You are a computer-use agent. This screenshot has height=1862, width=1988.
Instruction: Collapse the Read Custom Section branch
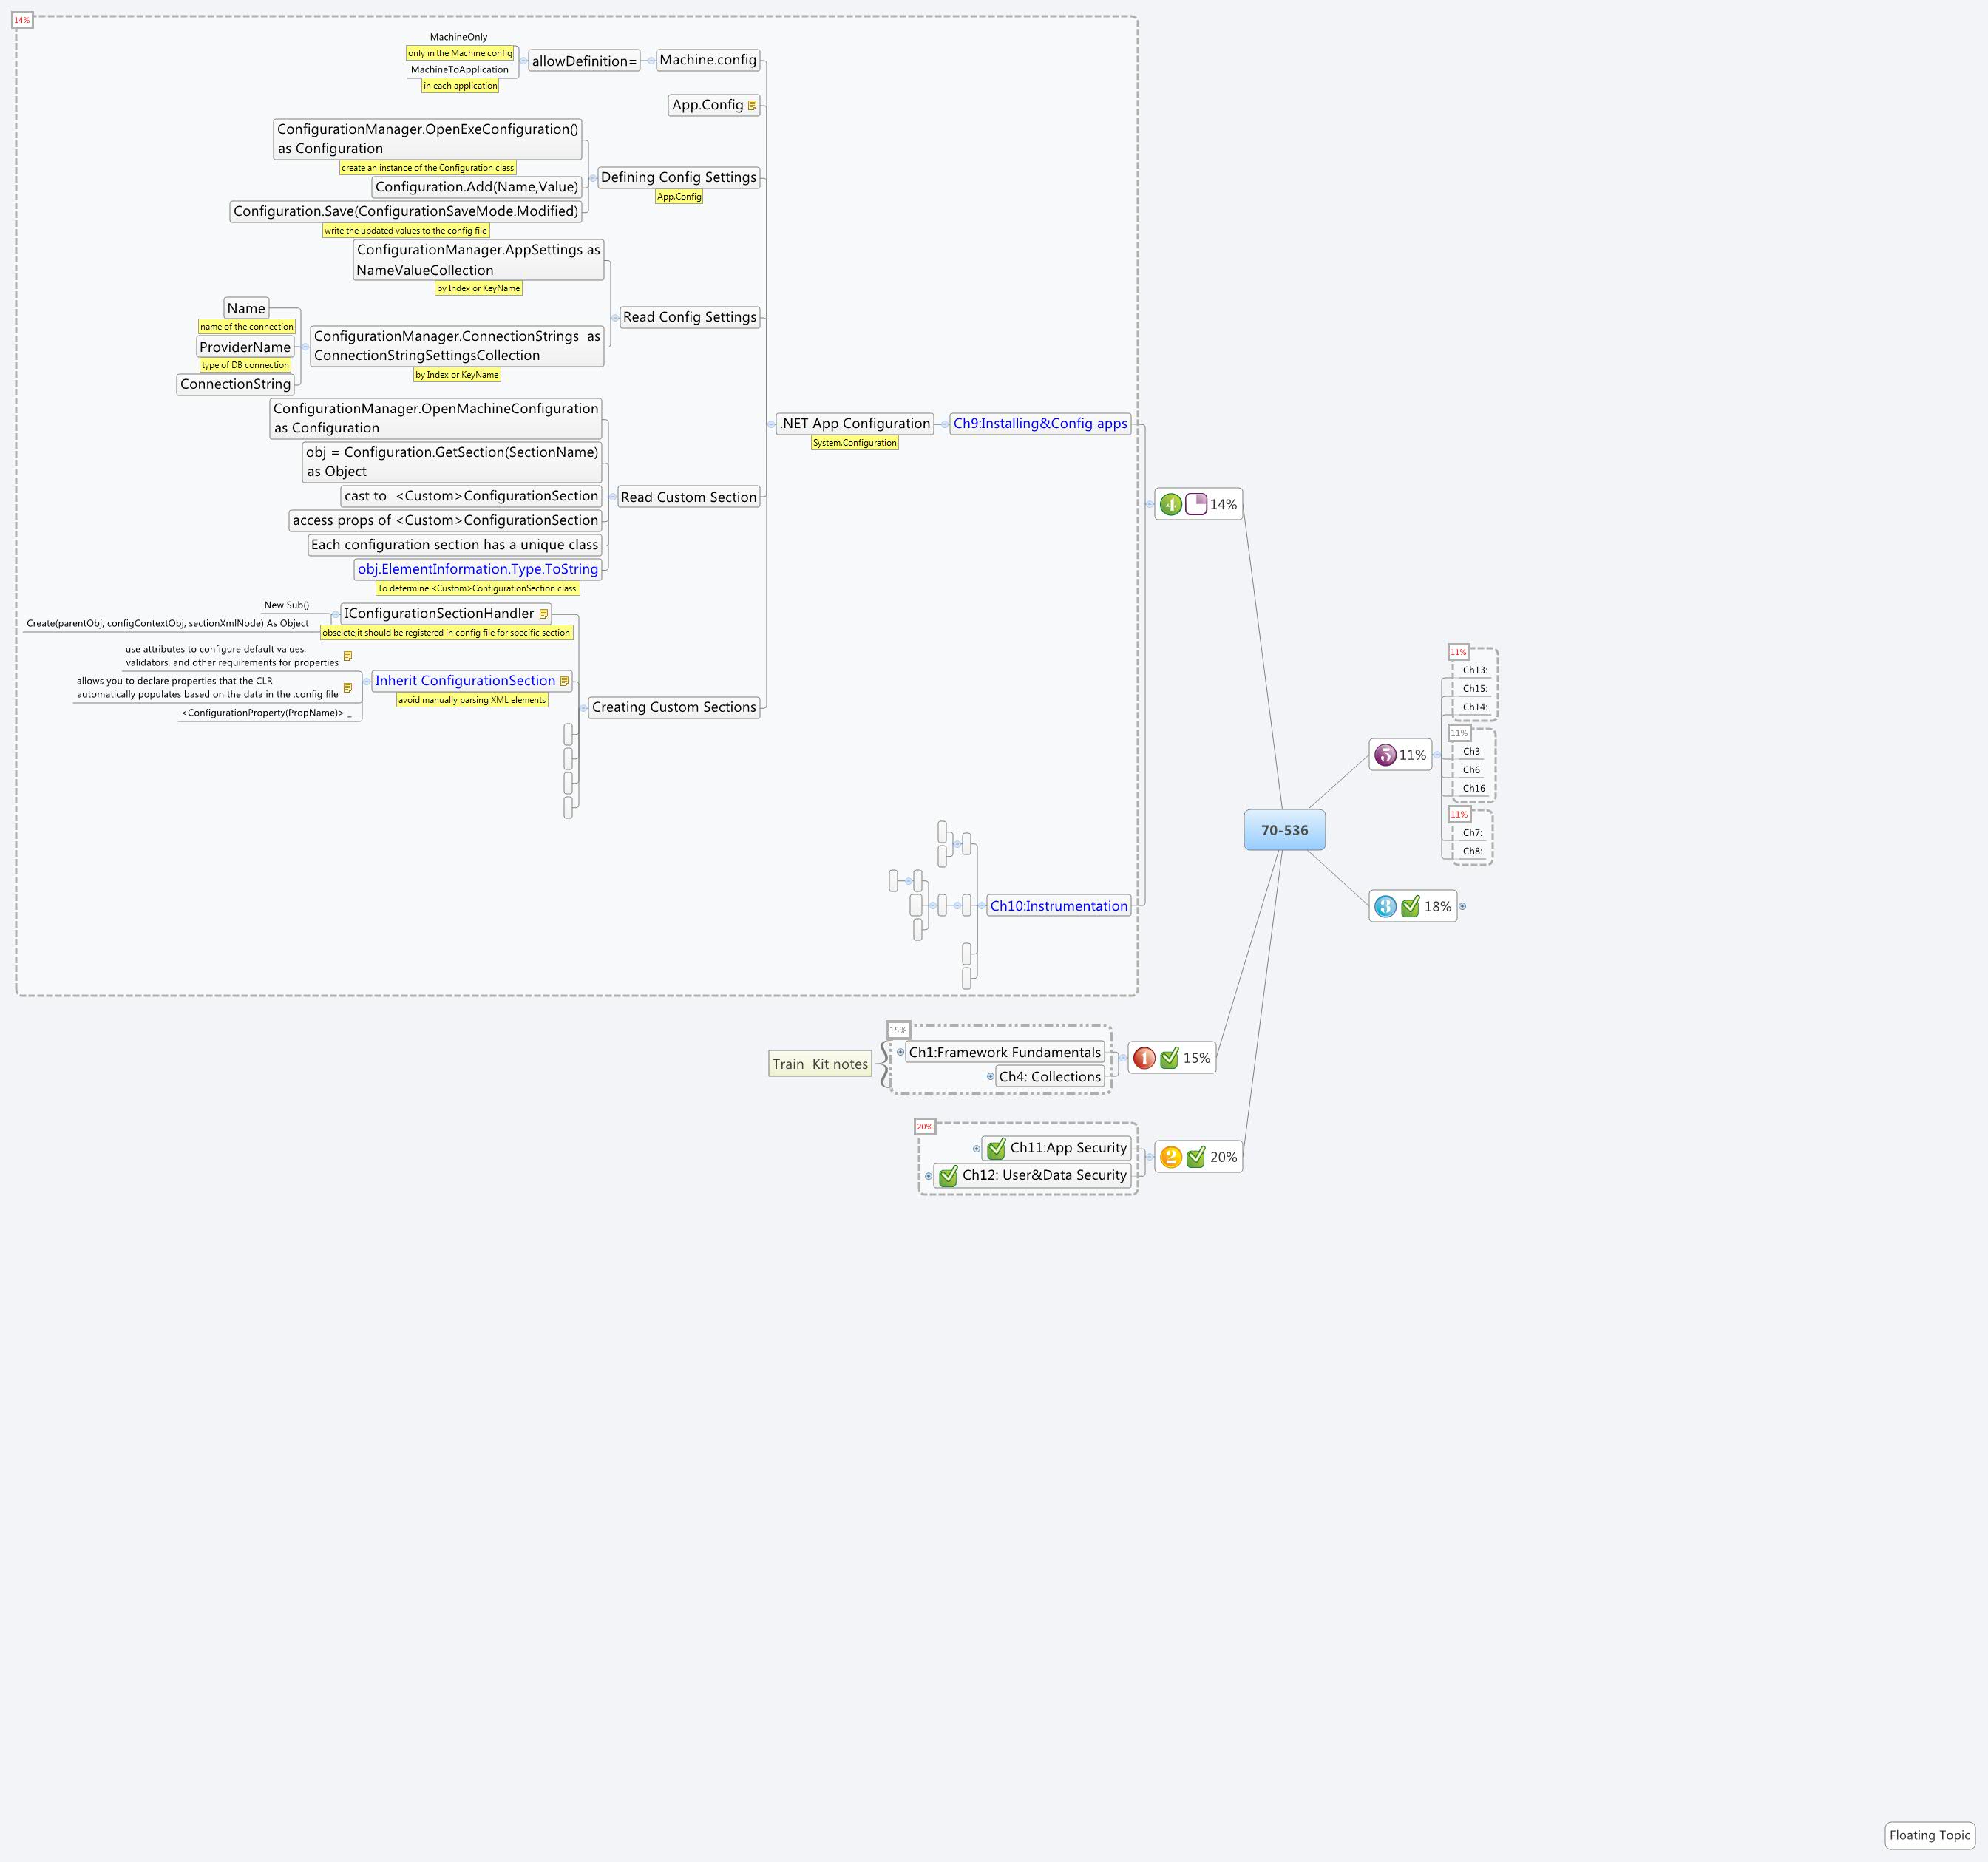point(612,497)
